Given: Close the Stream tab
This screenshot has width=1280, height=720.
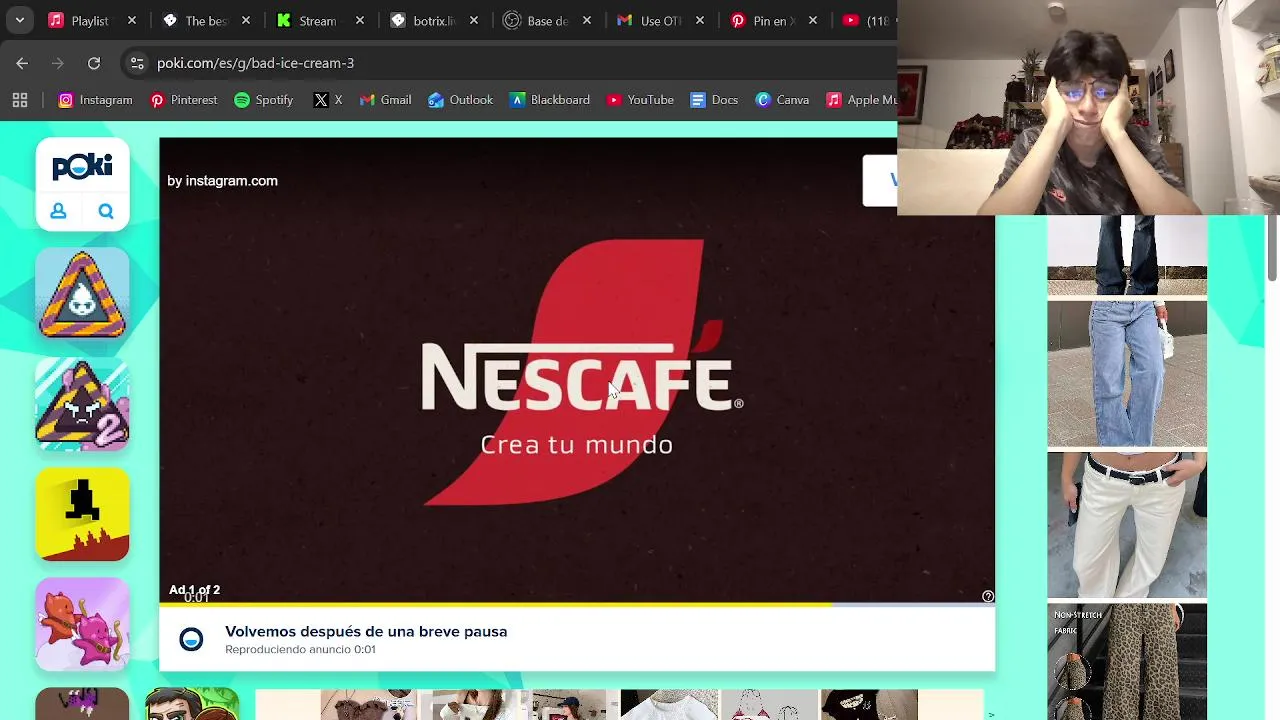Looking at the screenshot, I should click(360, 20).
